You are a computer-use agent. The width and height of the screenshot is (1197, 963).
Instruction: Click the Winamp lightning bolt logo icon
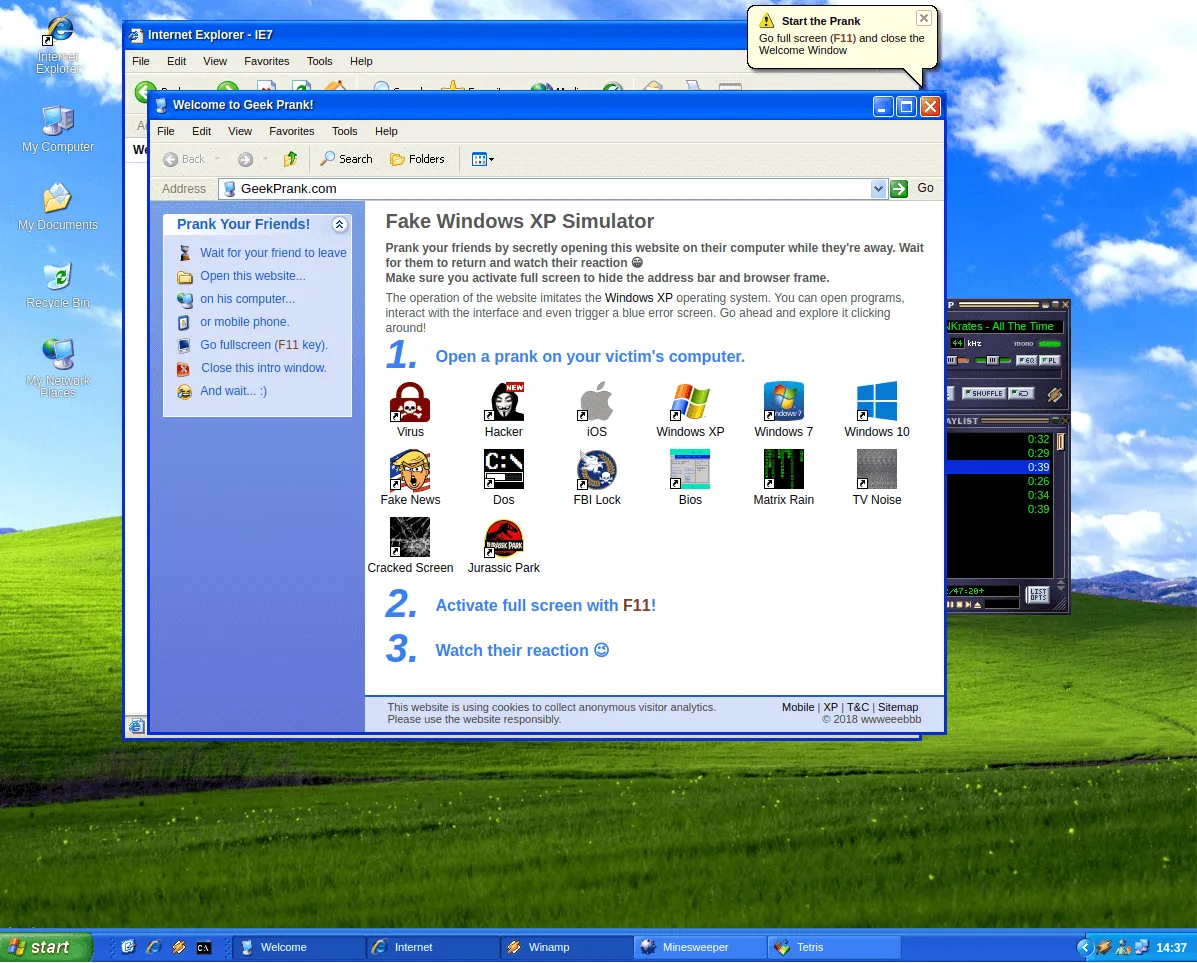[1054, 395]
